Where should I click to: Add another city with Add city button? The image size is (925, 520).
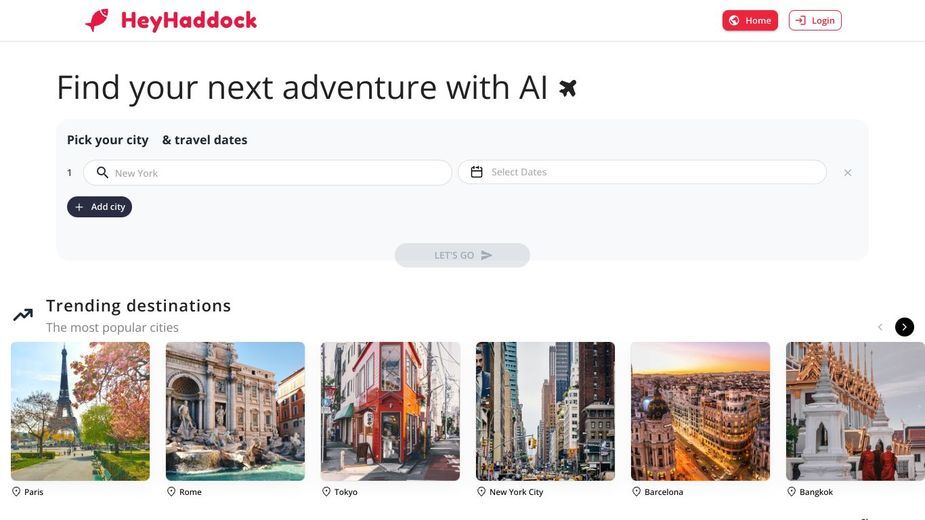[99, 207]
